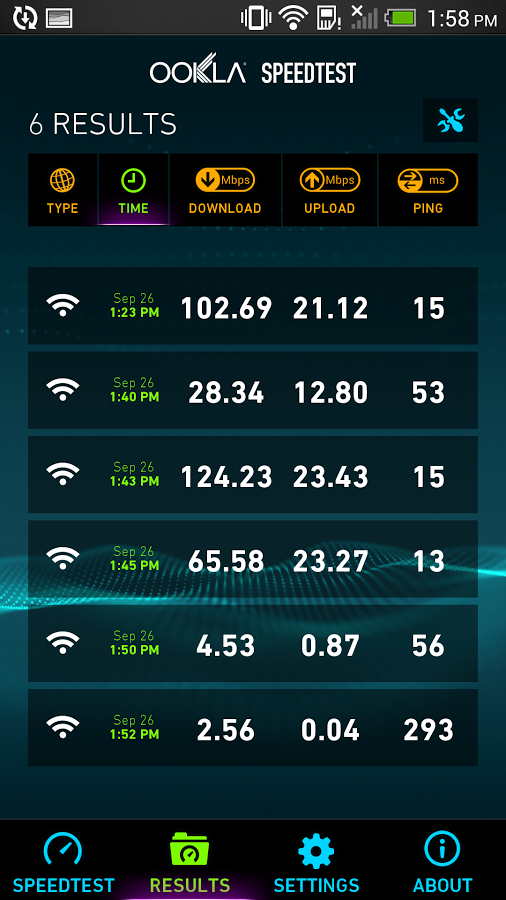506x900 pixels.
Task: Tap the status bar battery icon
Action: click(402, 18)
